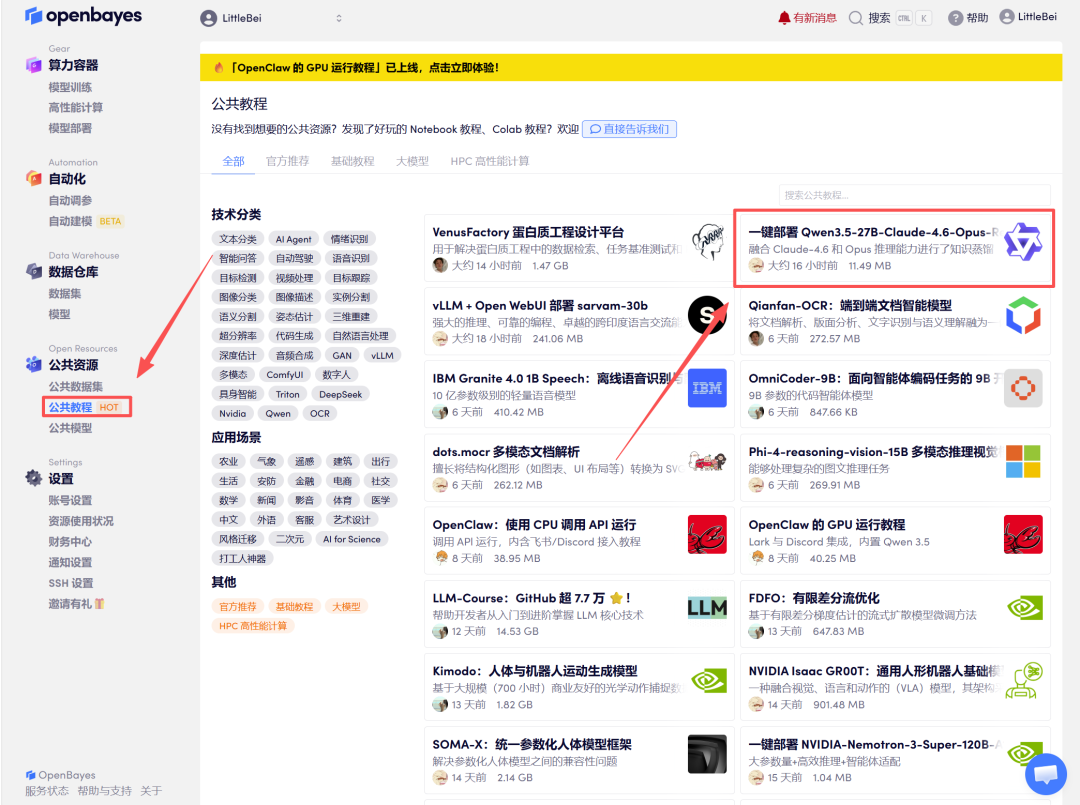Open 模型训练 in the sidebar
This screenshot has width=1080, height=805.
click(70, 87)
